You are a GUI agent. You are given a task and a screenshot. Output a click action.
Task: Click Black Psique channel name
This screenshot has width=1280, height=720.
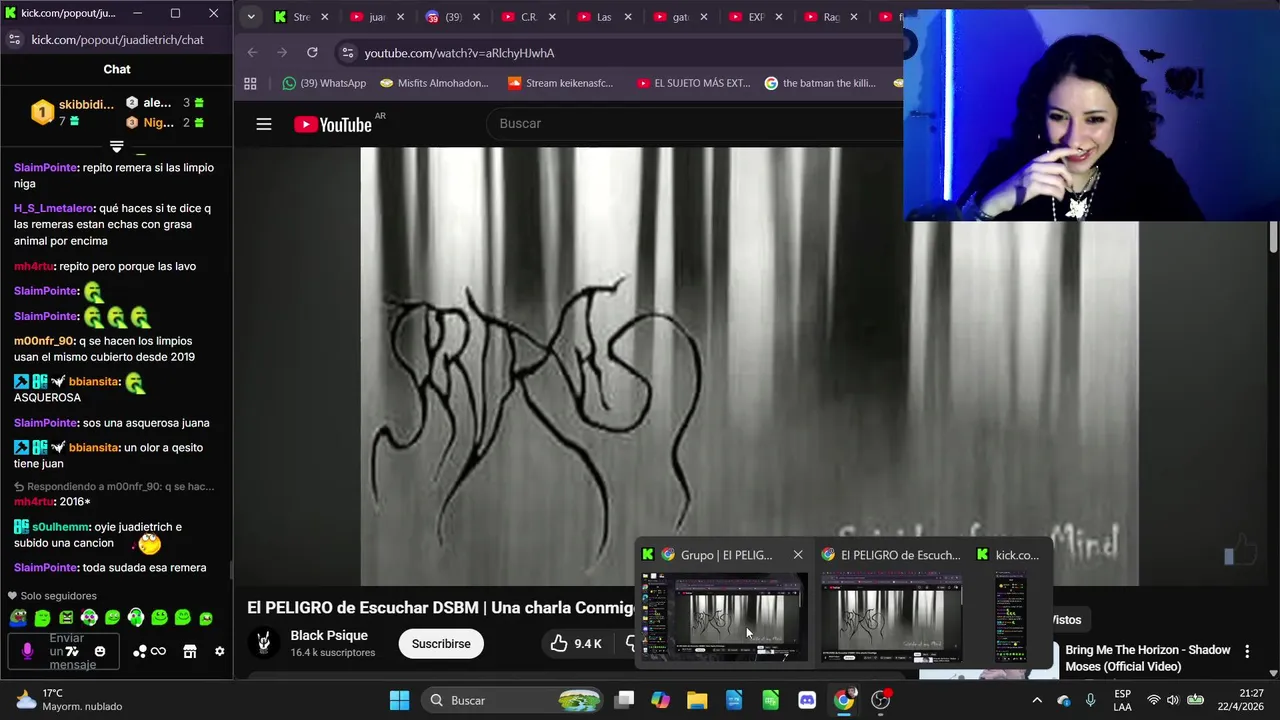point(329,636)
